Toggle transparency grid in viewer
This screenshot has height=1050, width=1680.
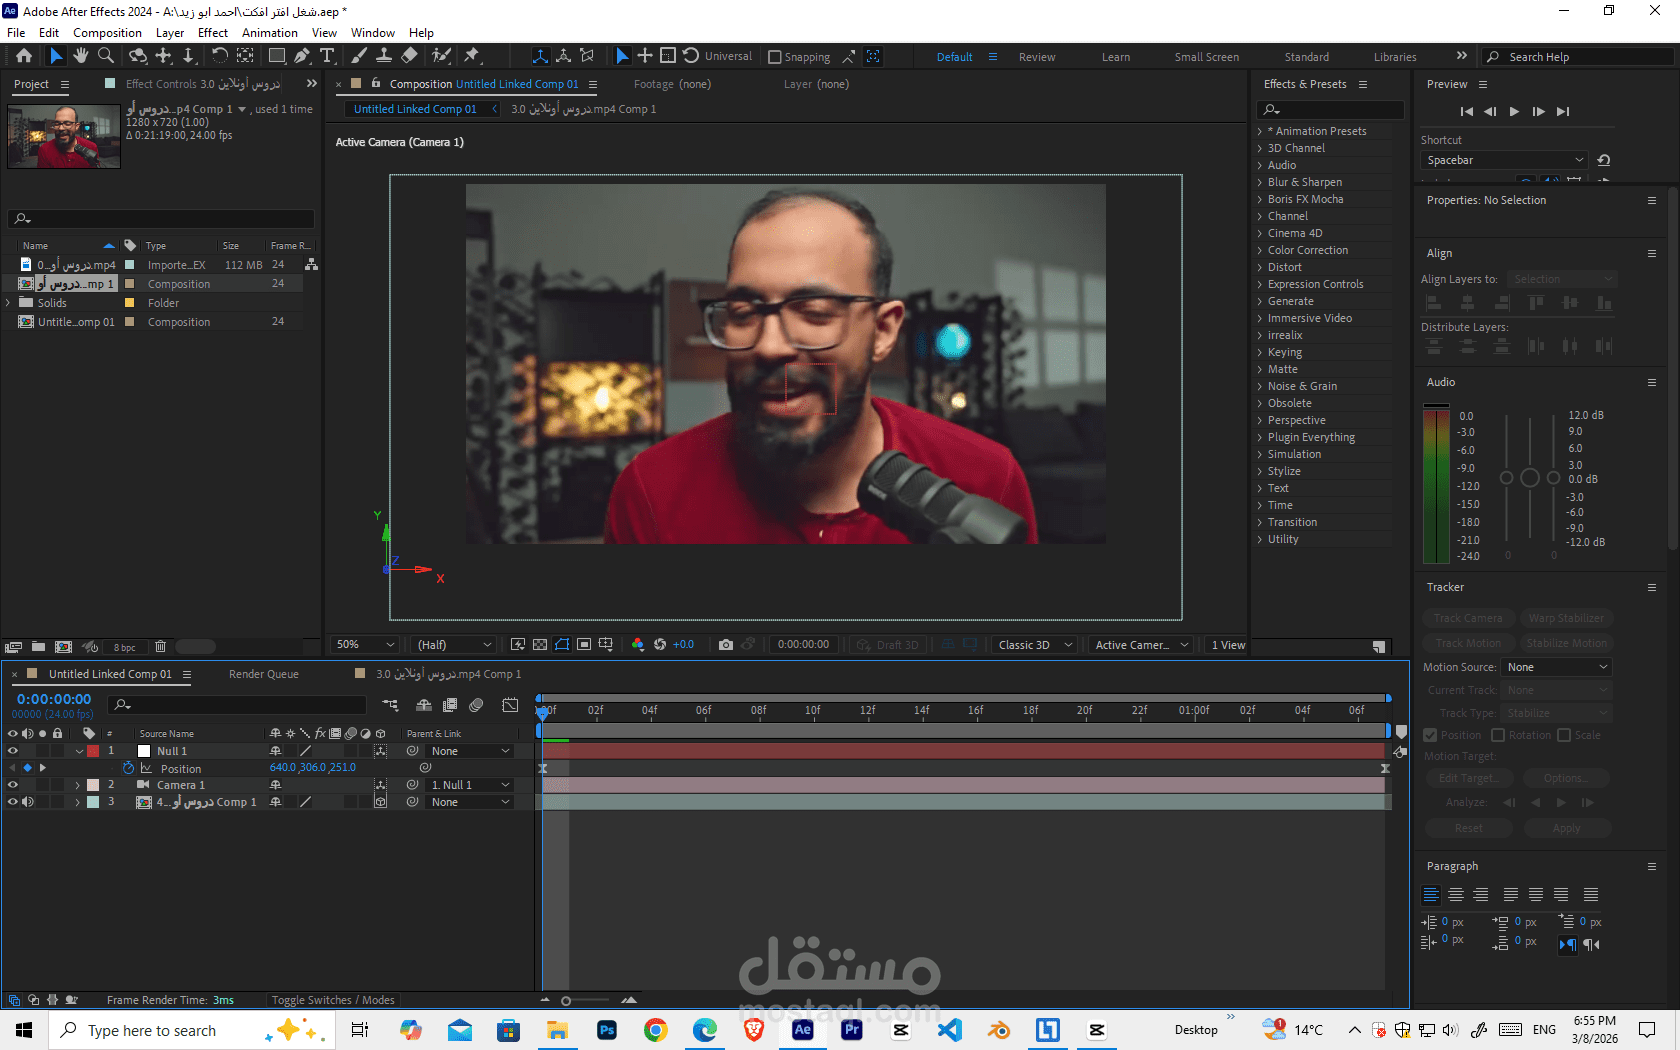pos(540,645)
